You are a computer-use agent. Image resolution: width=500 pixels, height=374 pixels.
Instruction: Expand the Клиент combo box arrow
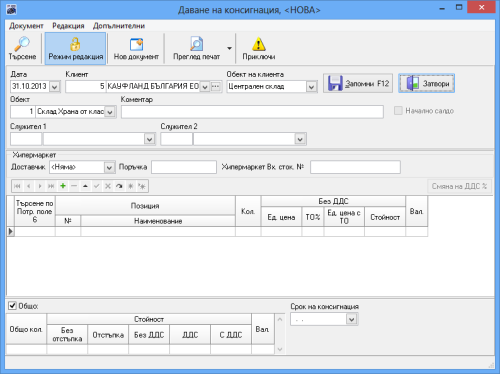pyautogui.click(x=205, y=87)
